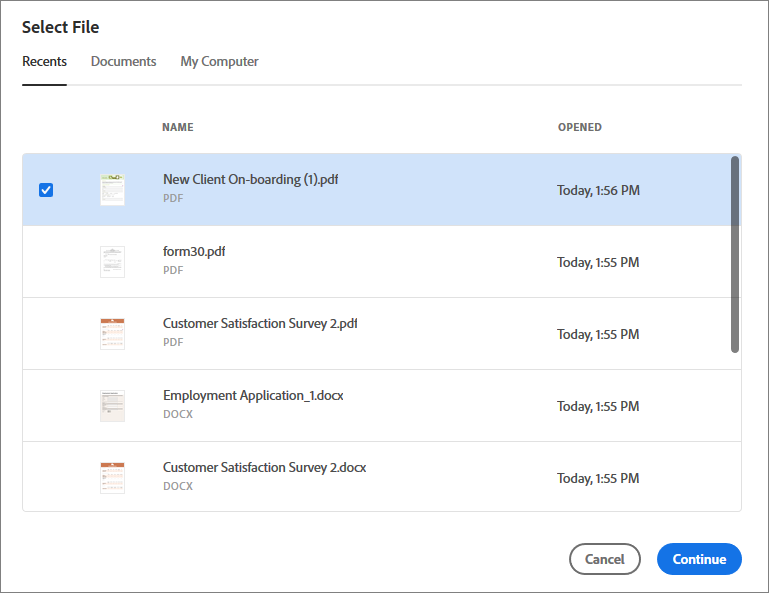Cancel the file selection dialog

click(604, 559)
